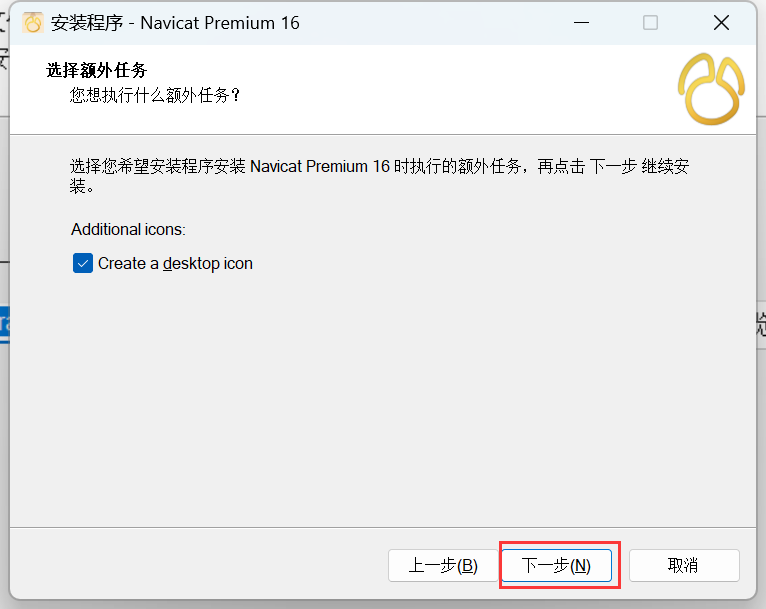Close the installer with the X icon
The image size is (766, 609).
(721, 22)
